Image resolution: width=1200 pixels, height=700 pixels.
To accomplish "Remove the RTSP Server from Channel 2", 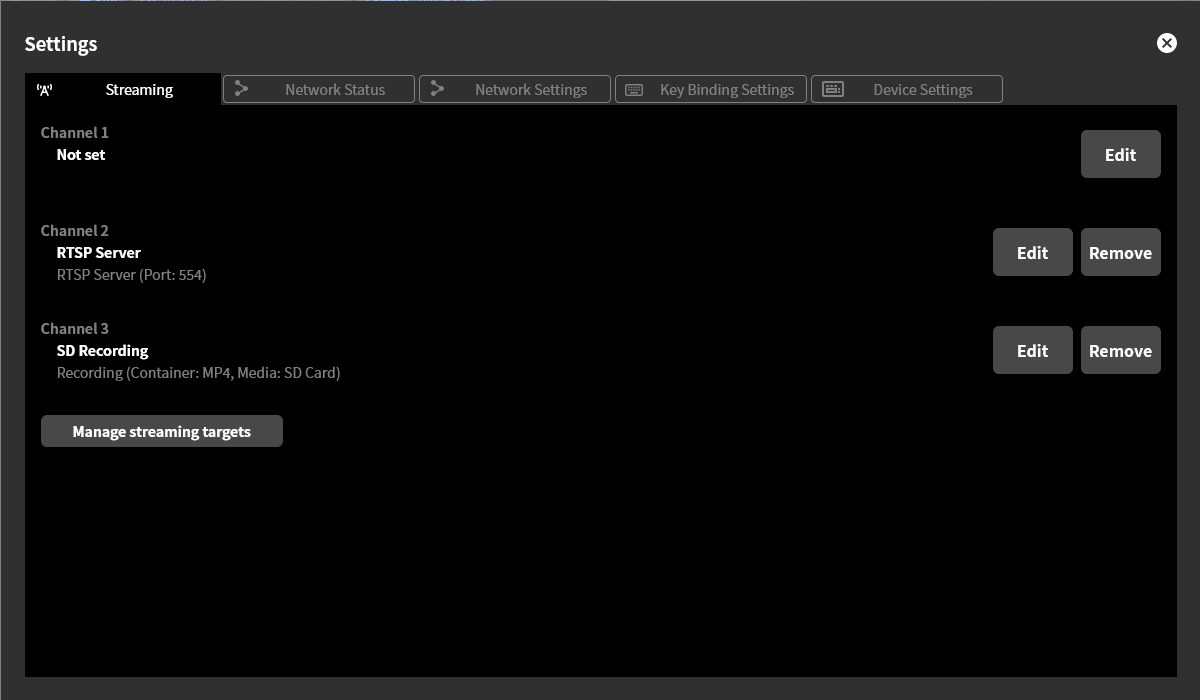I will click(x=1120, y=252).
